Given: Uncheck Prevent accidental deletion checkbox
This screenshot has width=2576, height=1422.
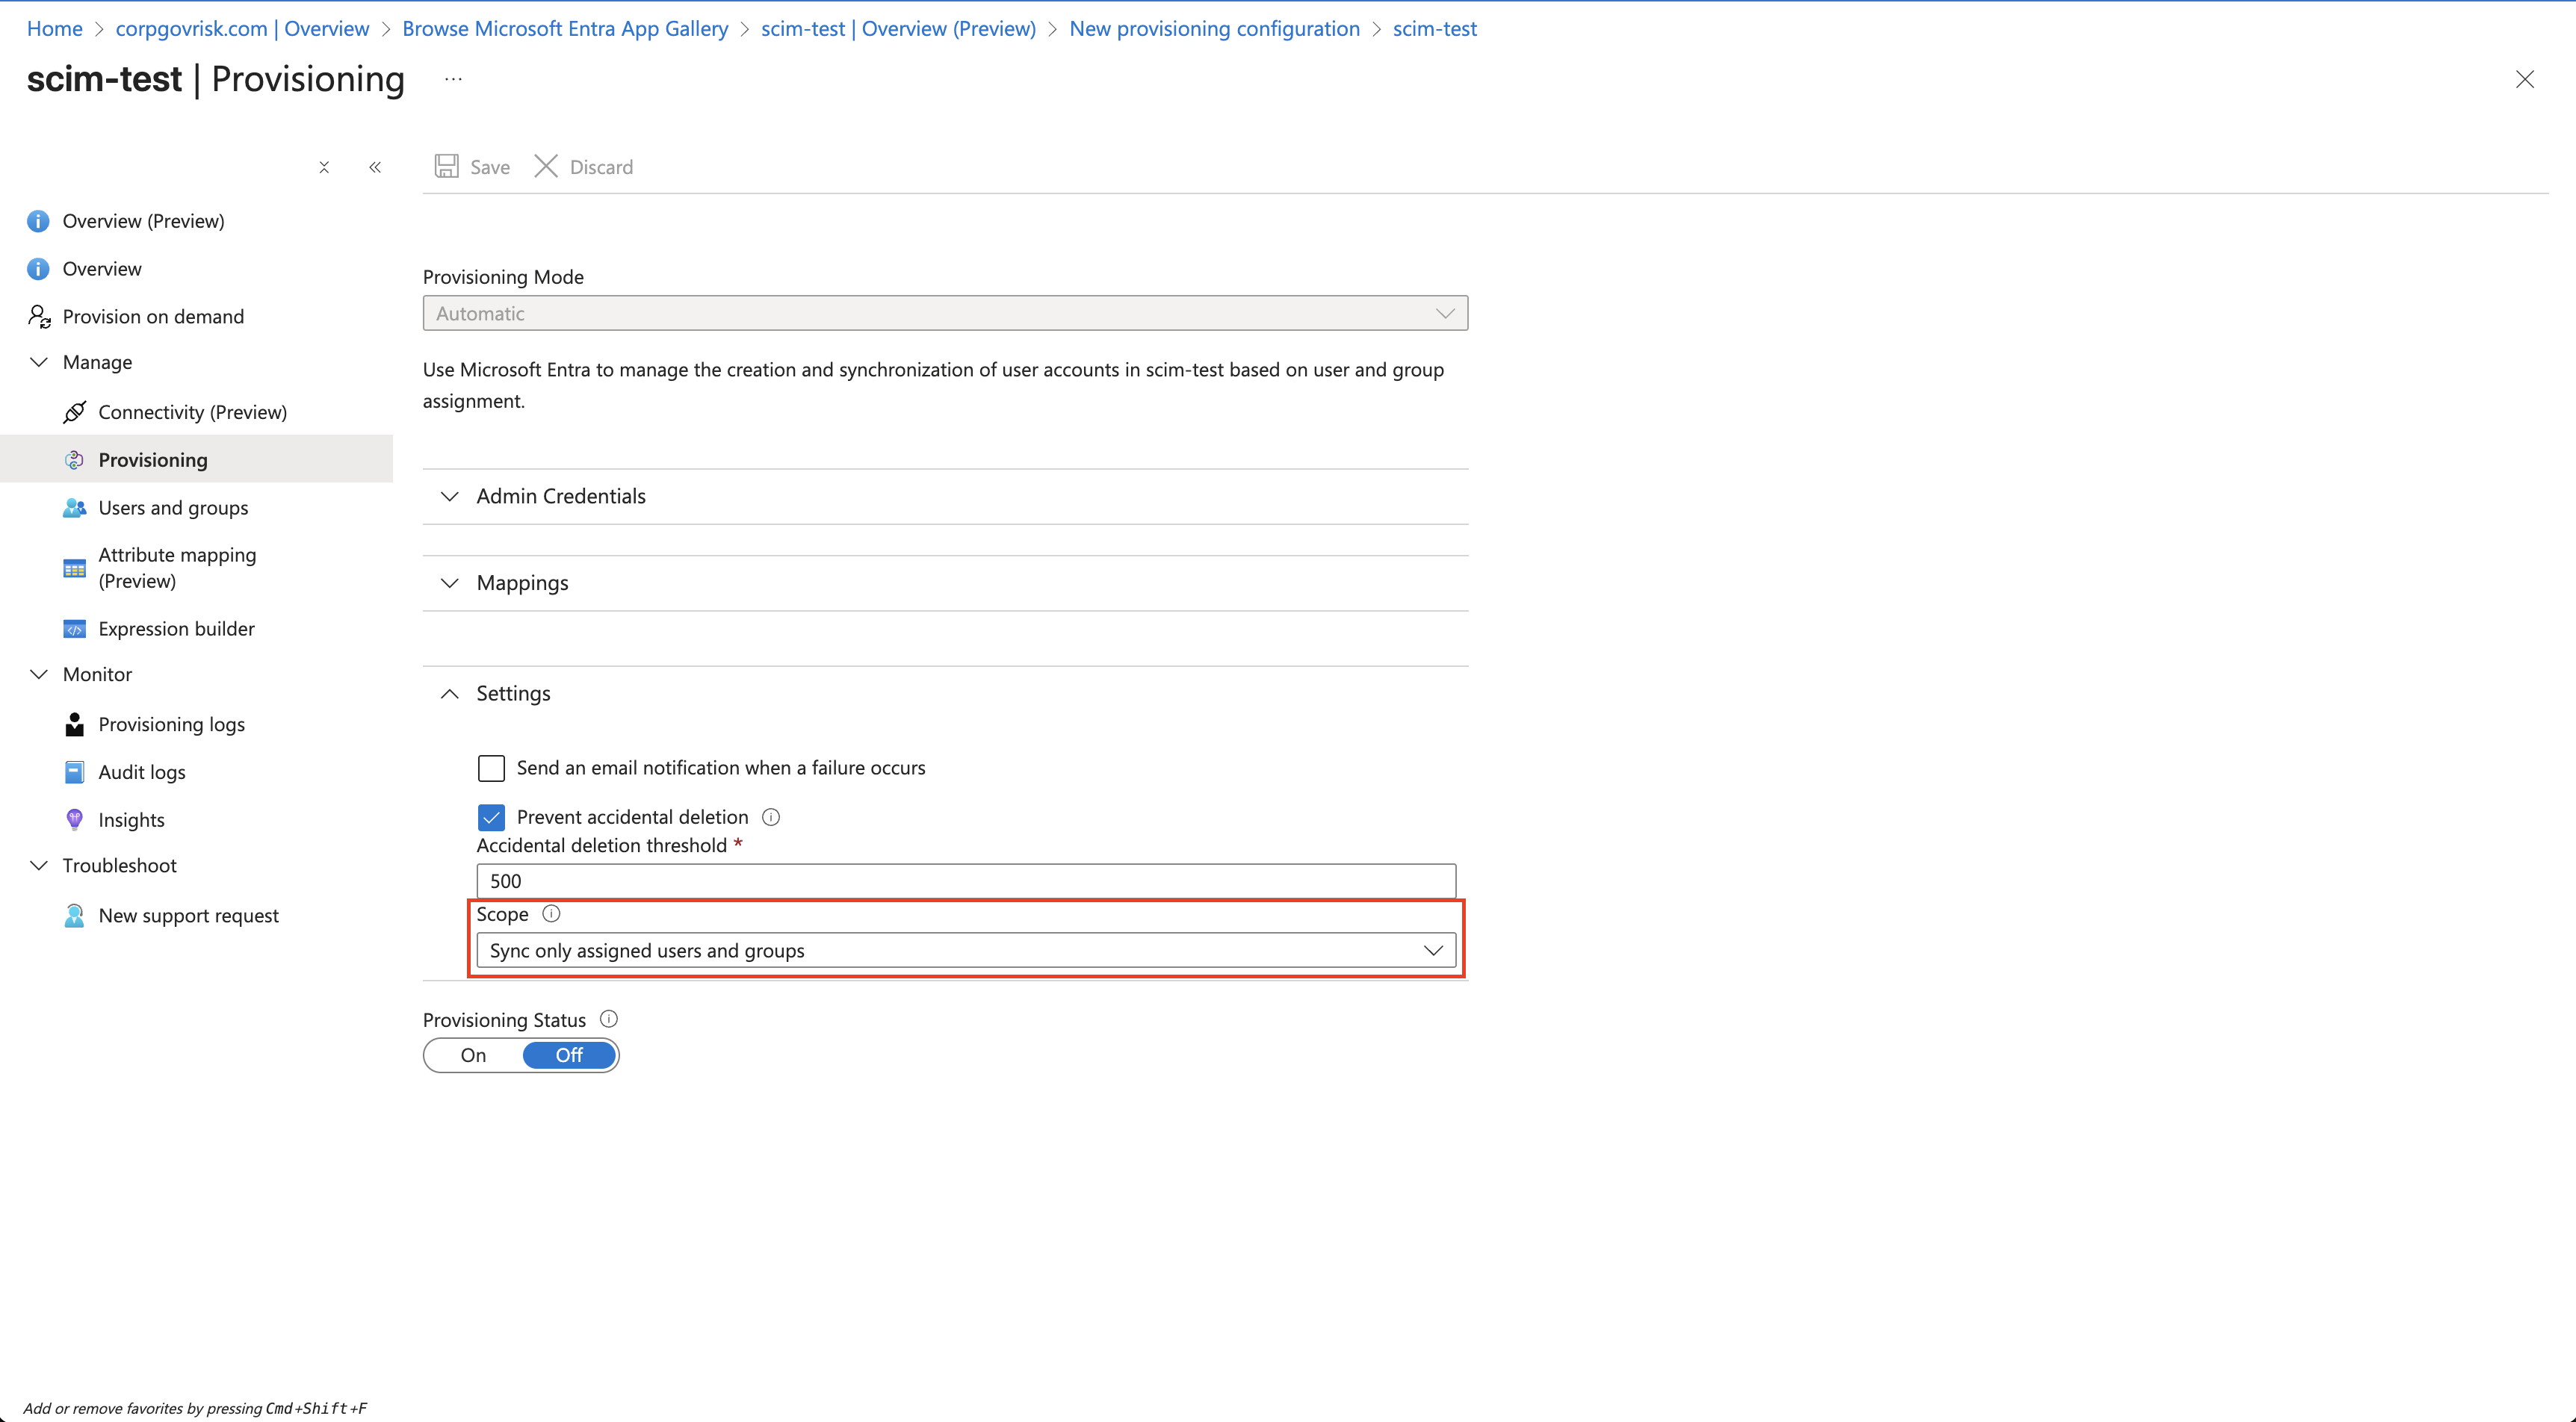Looking at the screenshot, I should (x=491, y=817).
